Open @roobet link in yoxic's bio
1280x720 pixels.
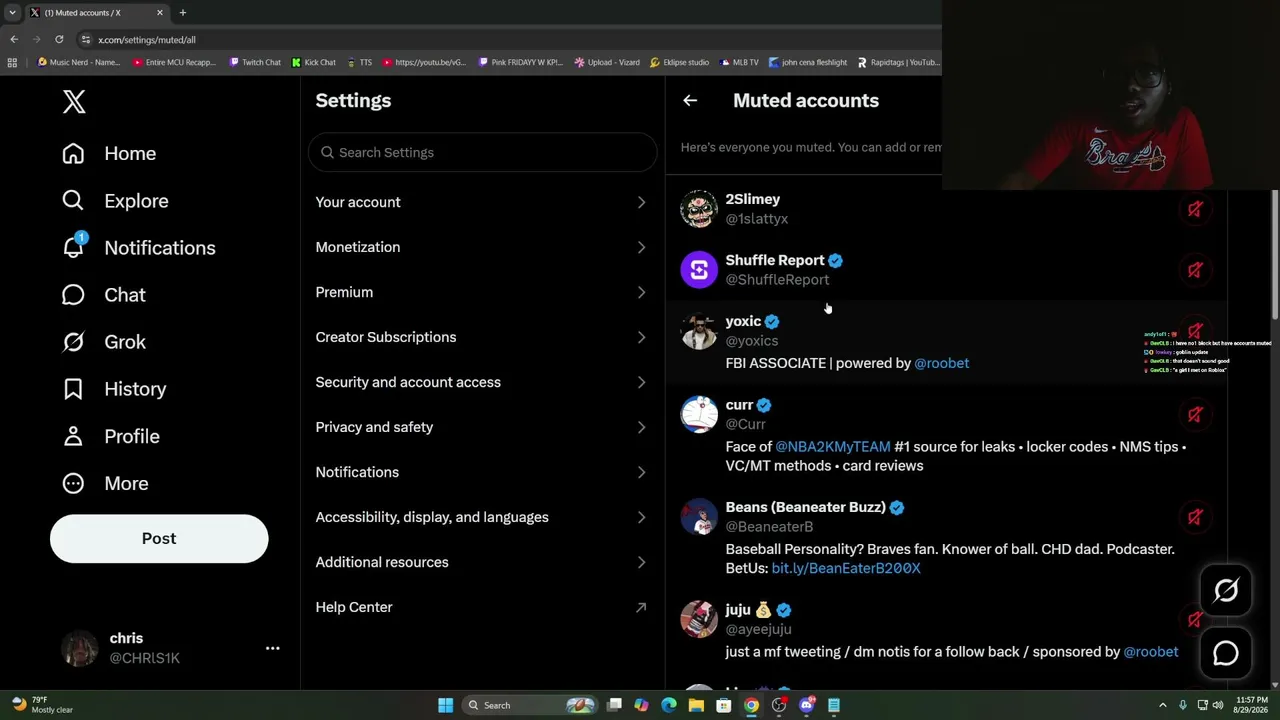click(x=942, y=363)
